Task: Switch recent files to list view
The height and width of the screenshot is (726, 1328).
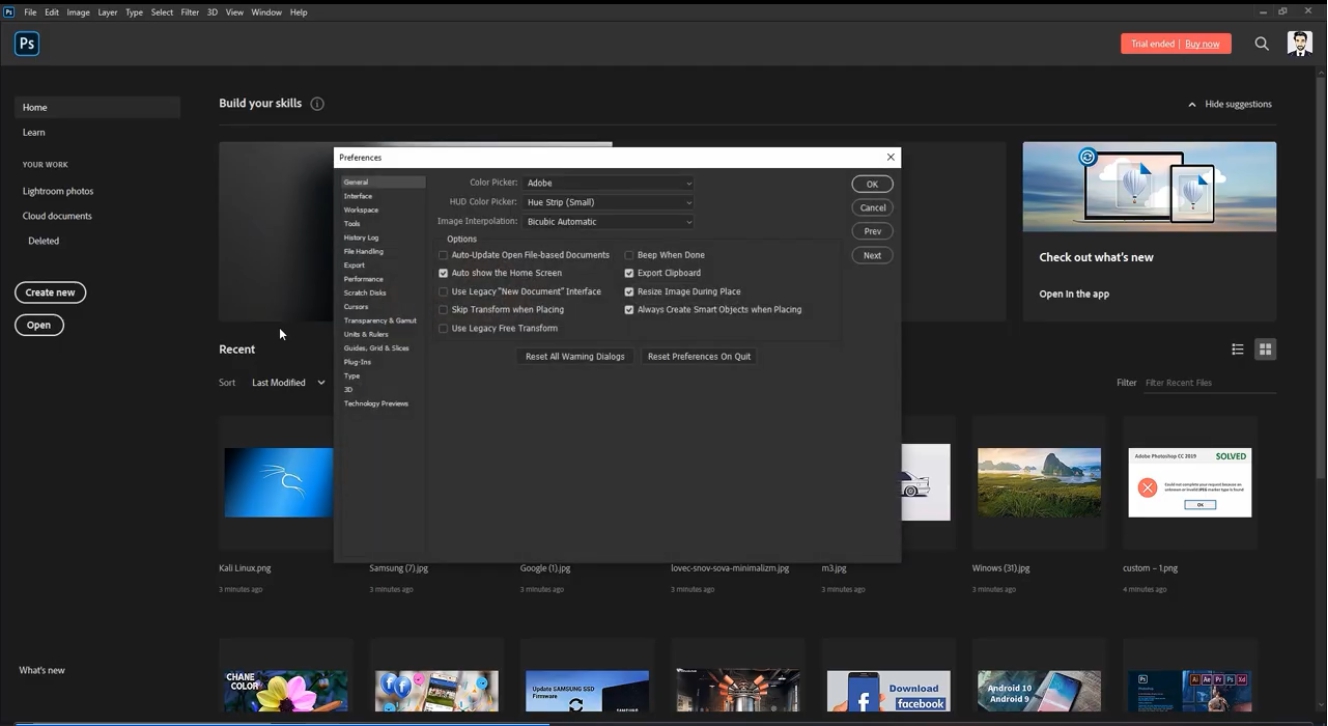Action: [x=1238, y=349]
